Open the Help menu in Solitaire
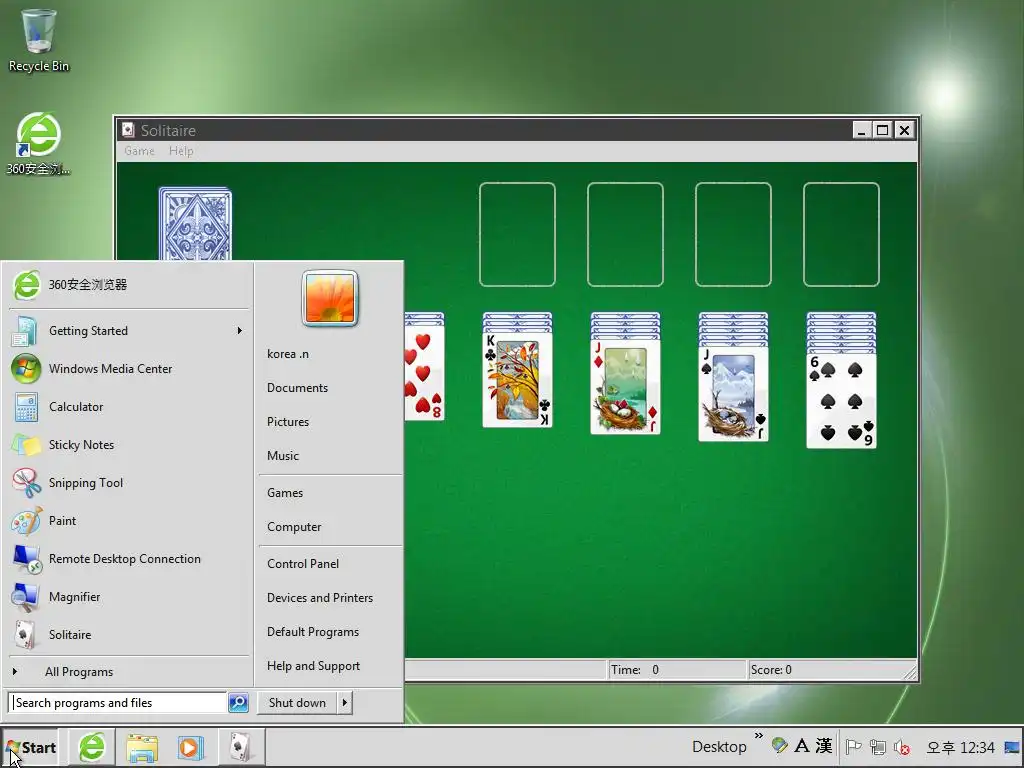Viewport: 1024px width, 768px height. click(181, 151)
